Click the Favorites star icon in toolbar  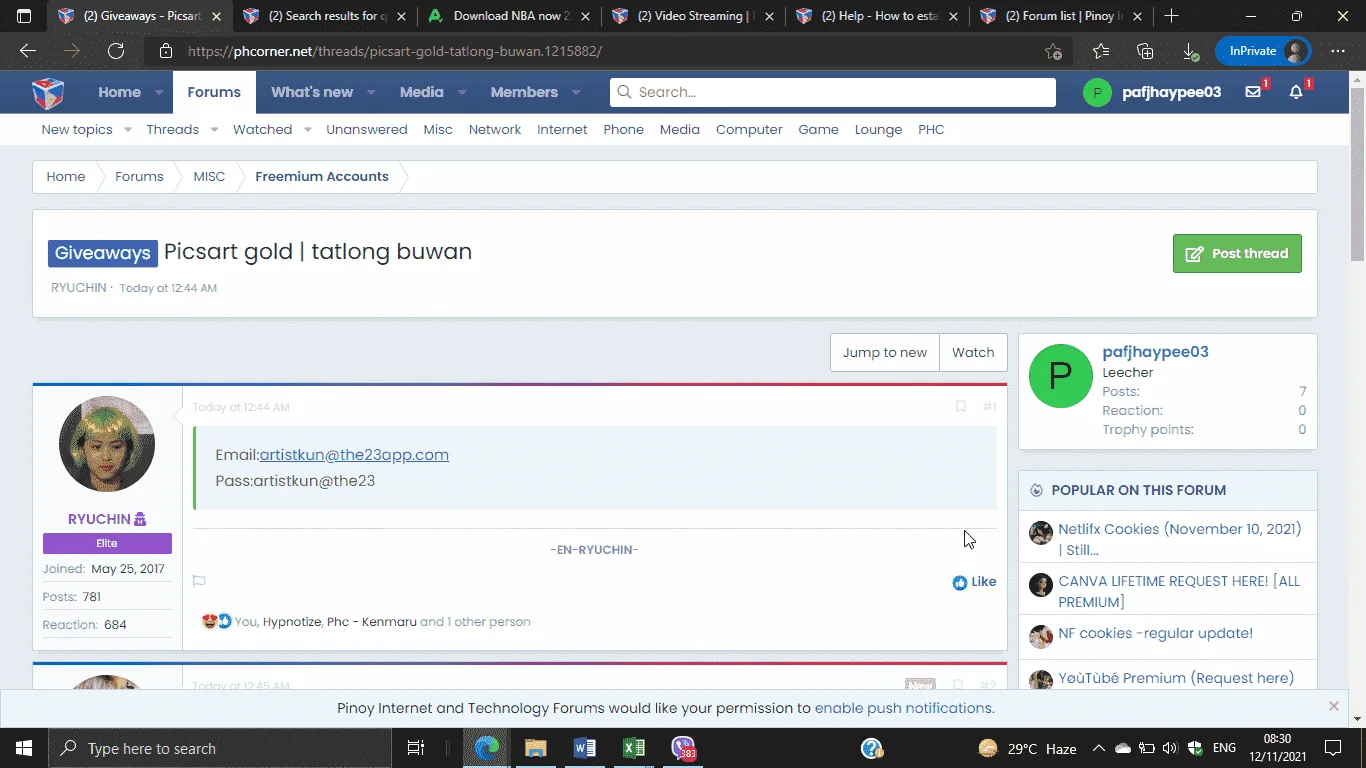(1101, 51)
